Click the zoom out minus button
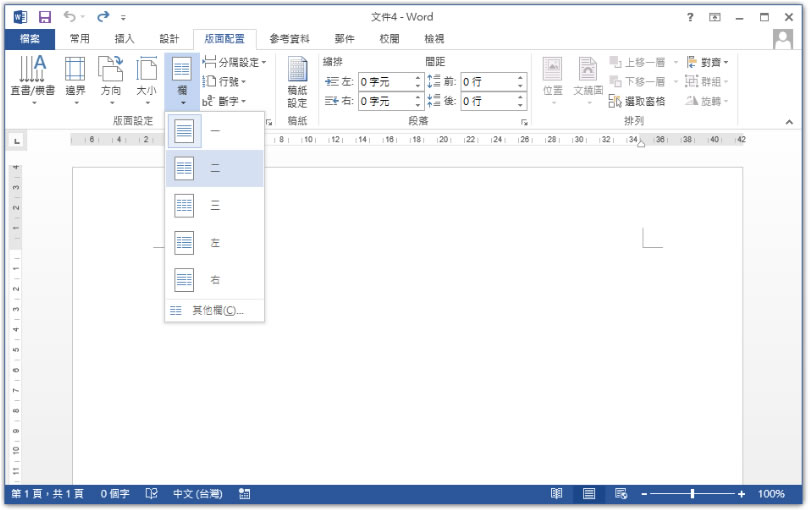The image size is (810, 510). (x=644, y=494)
